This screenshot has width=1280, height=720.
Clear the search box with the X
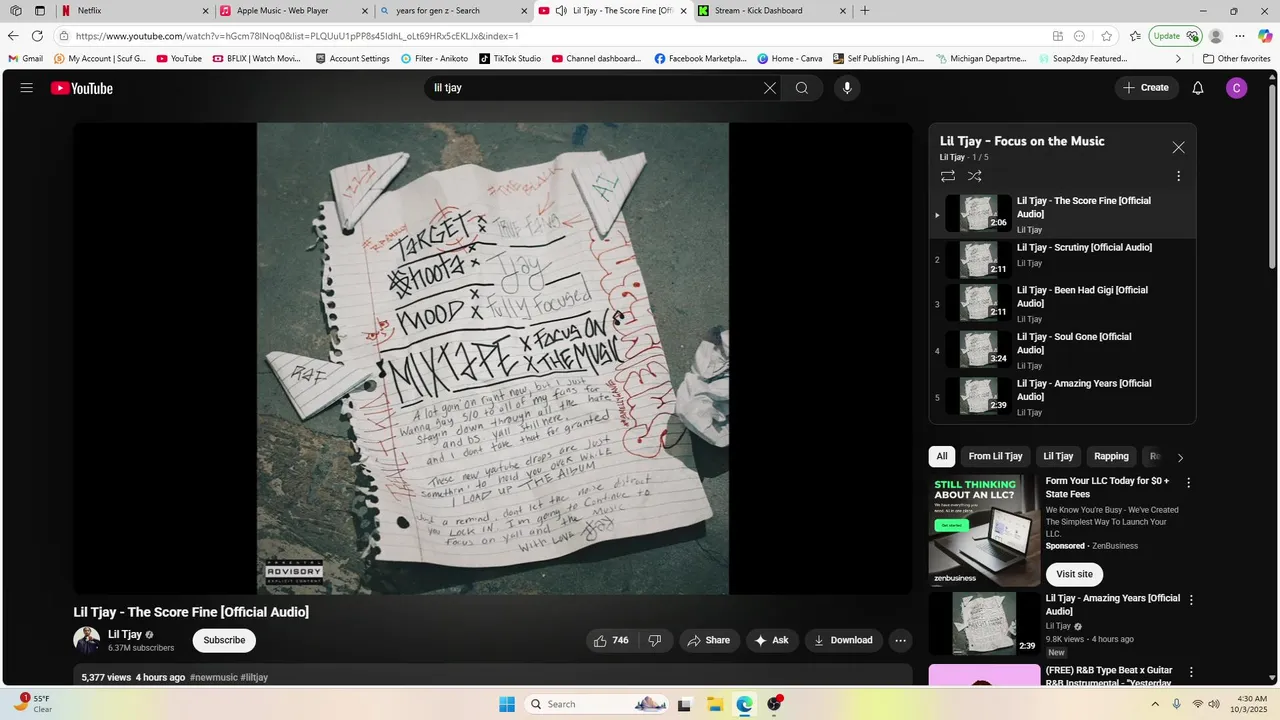click(x=769, y=88)
